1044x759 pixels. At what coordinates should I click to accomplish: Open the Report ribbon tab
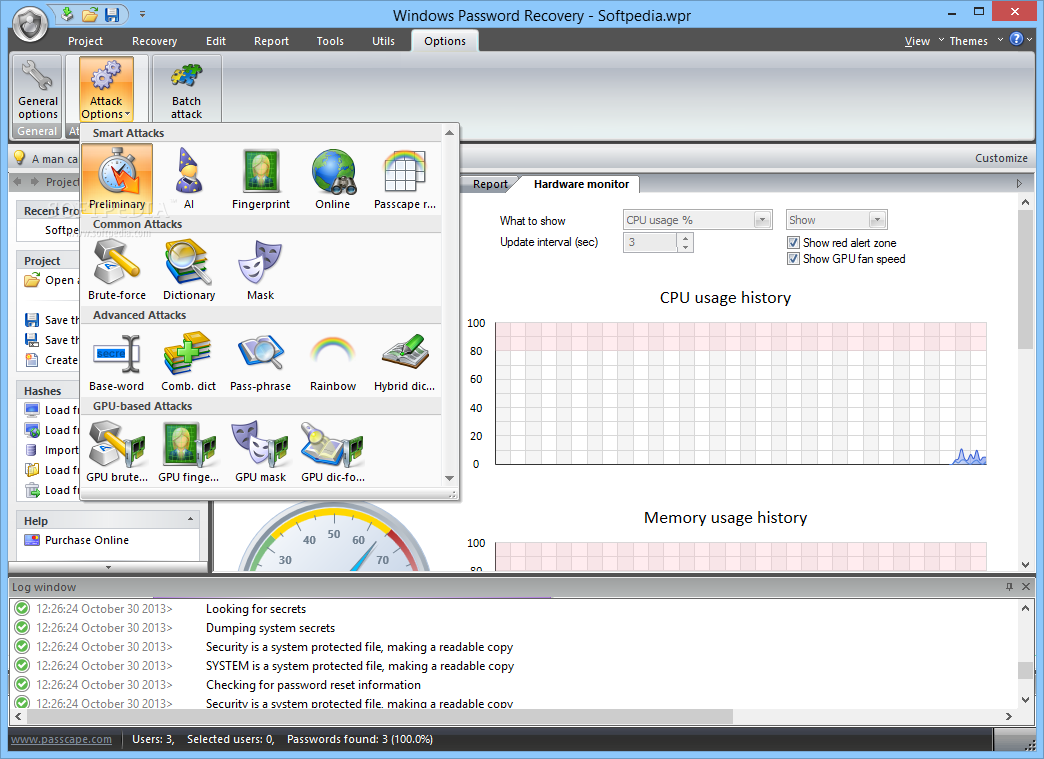tap(271, 41)
